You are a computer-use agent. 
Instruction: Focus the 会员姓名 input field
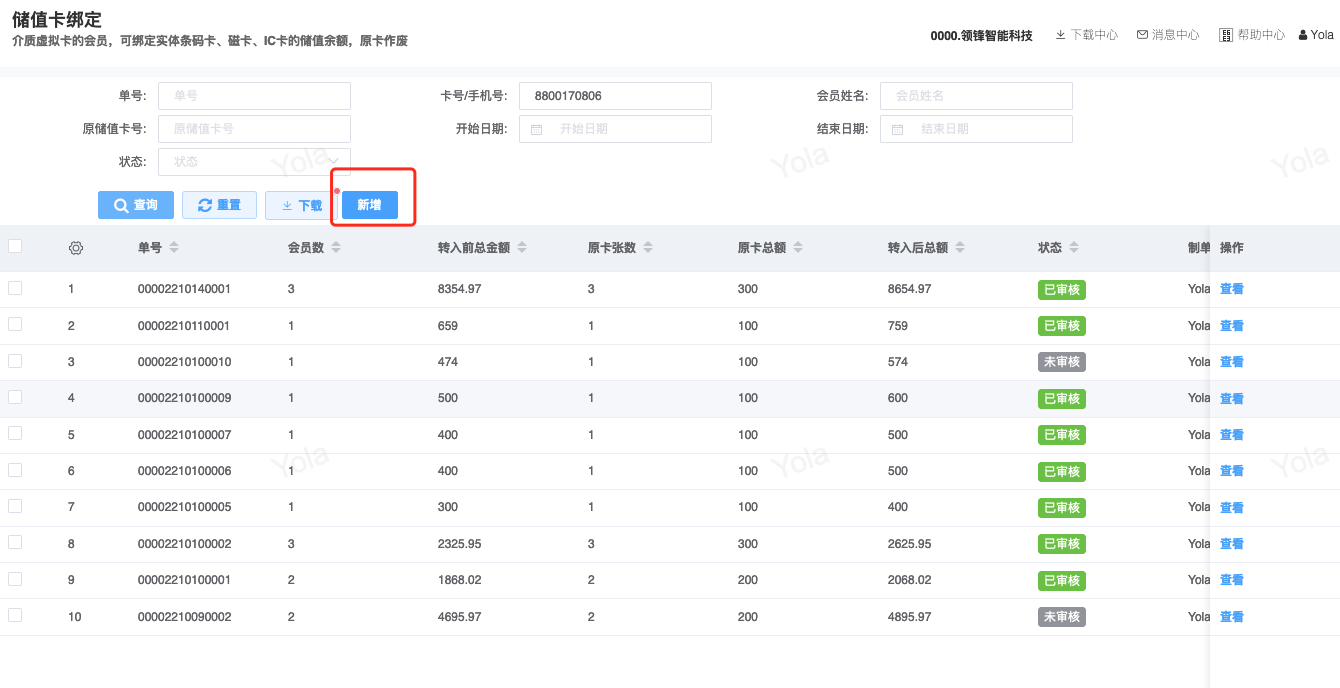tap(976, 96)
